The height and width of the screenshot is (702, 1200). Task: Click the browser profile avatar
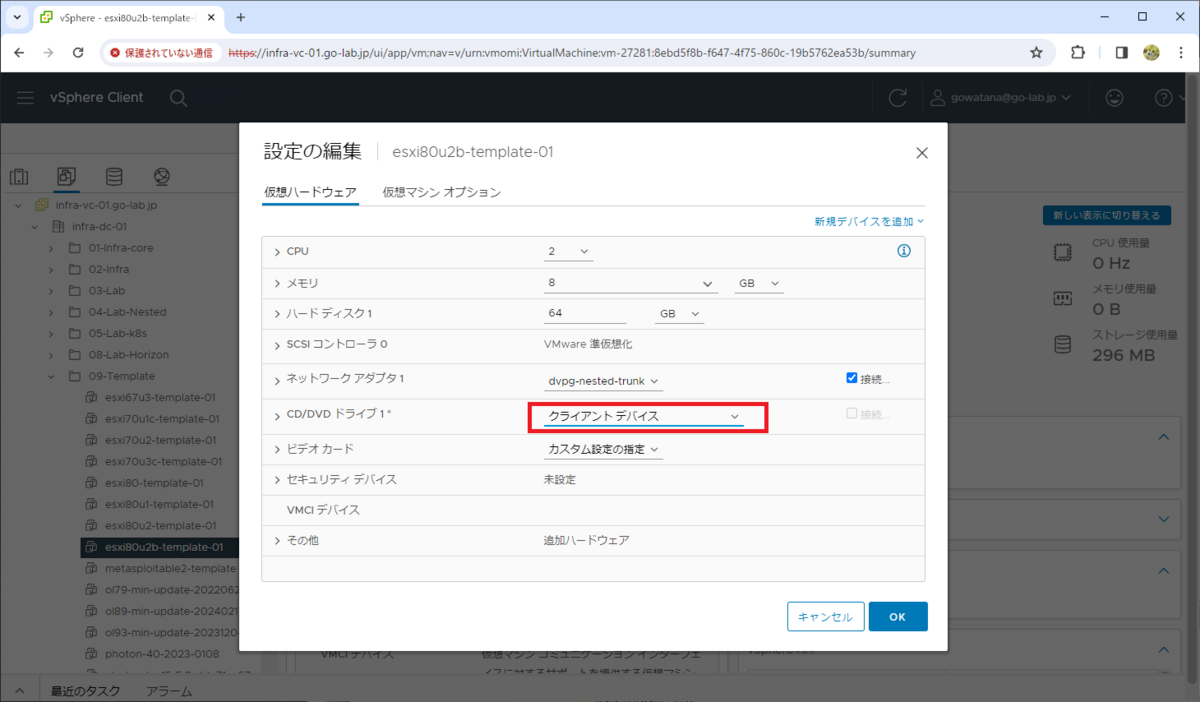(x=1151, y=53)
